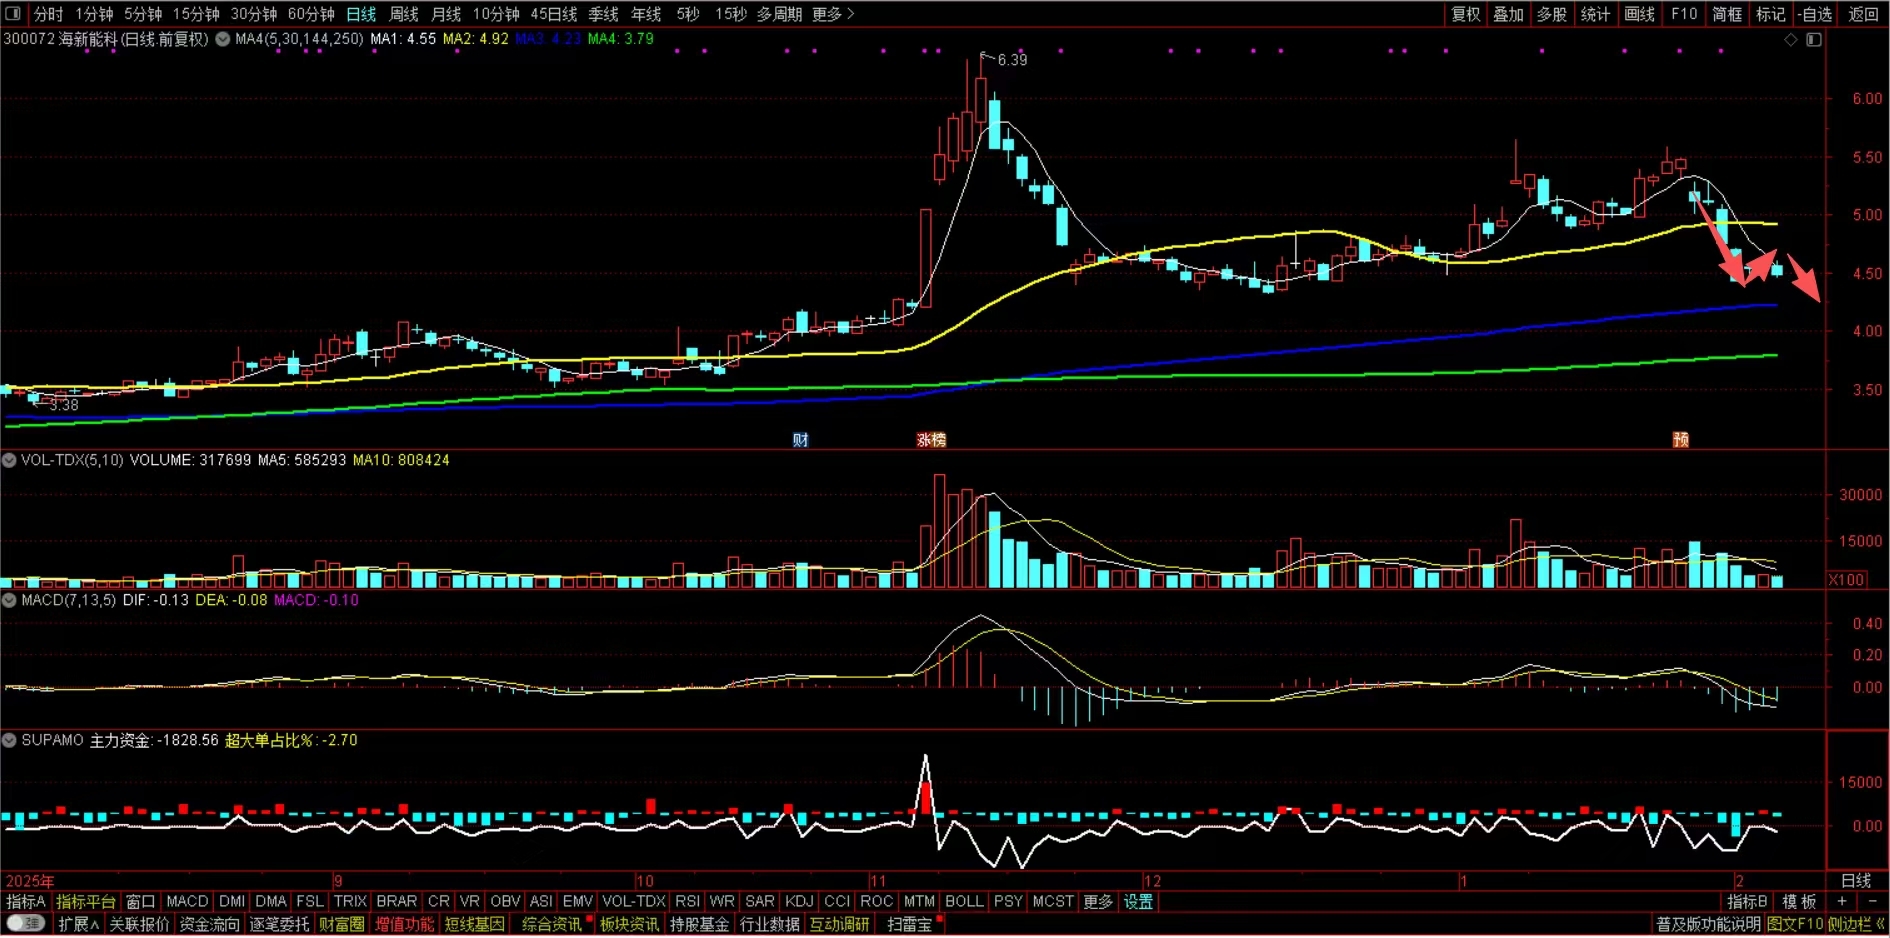Select the RSI indicator
The image size is (1890, 938).
tap(687, 902)
